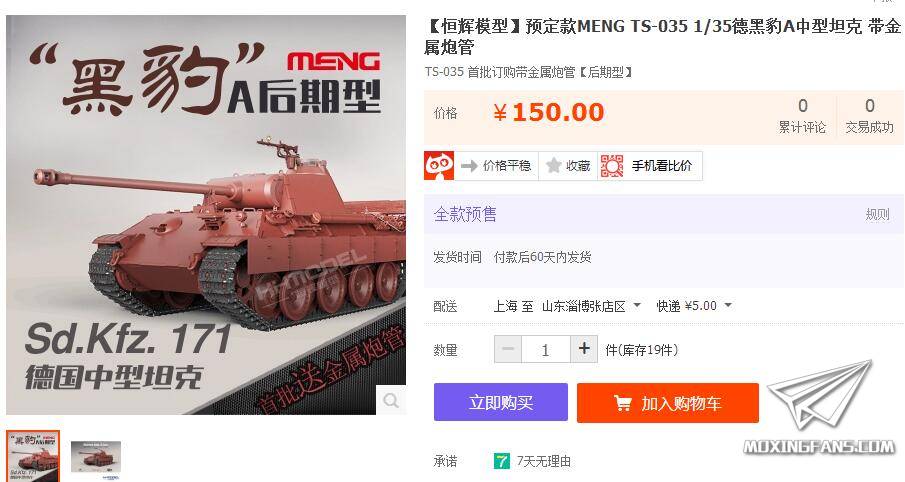Click the 累计评论 review count

click(802, 116)
